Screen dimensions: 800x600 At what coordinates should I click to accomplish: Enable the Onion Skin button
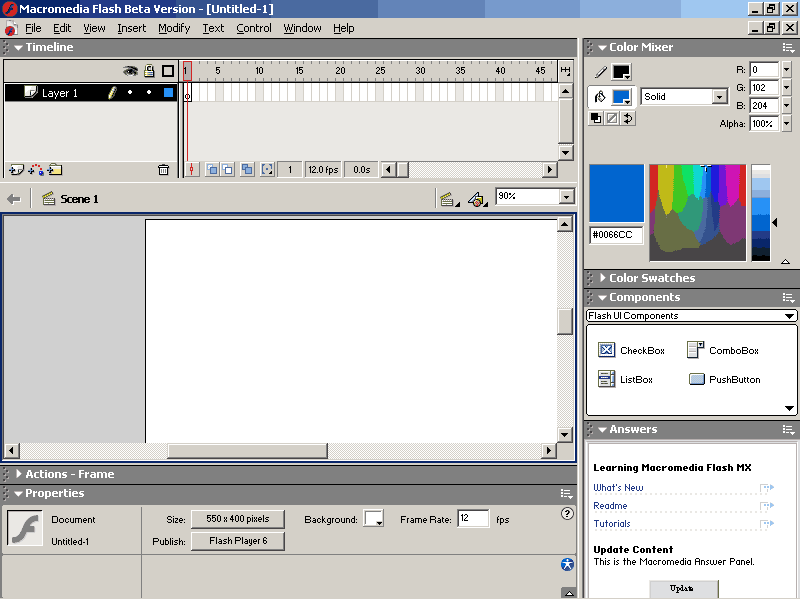212,170
